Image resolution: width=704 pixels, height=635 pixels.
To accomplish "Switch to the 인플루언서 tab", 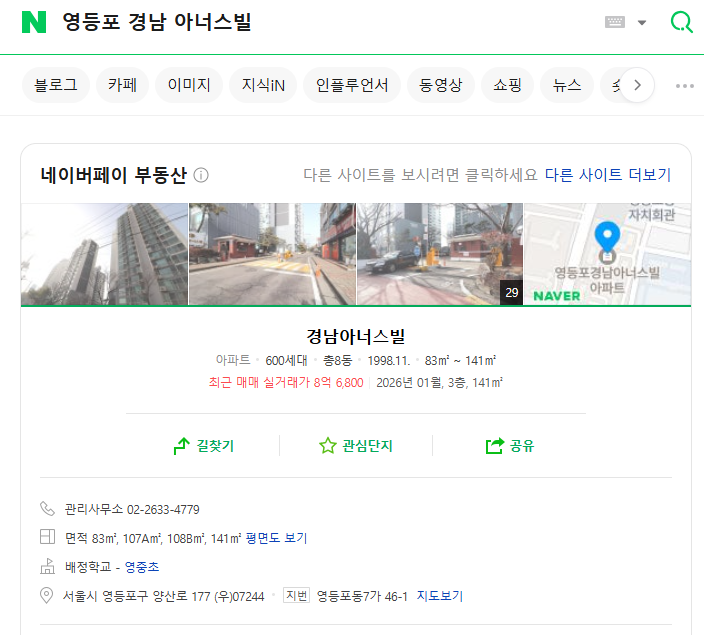I will point(352,85).
